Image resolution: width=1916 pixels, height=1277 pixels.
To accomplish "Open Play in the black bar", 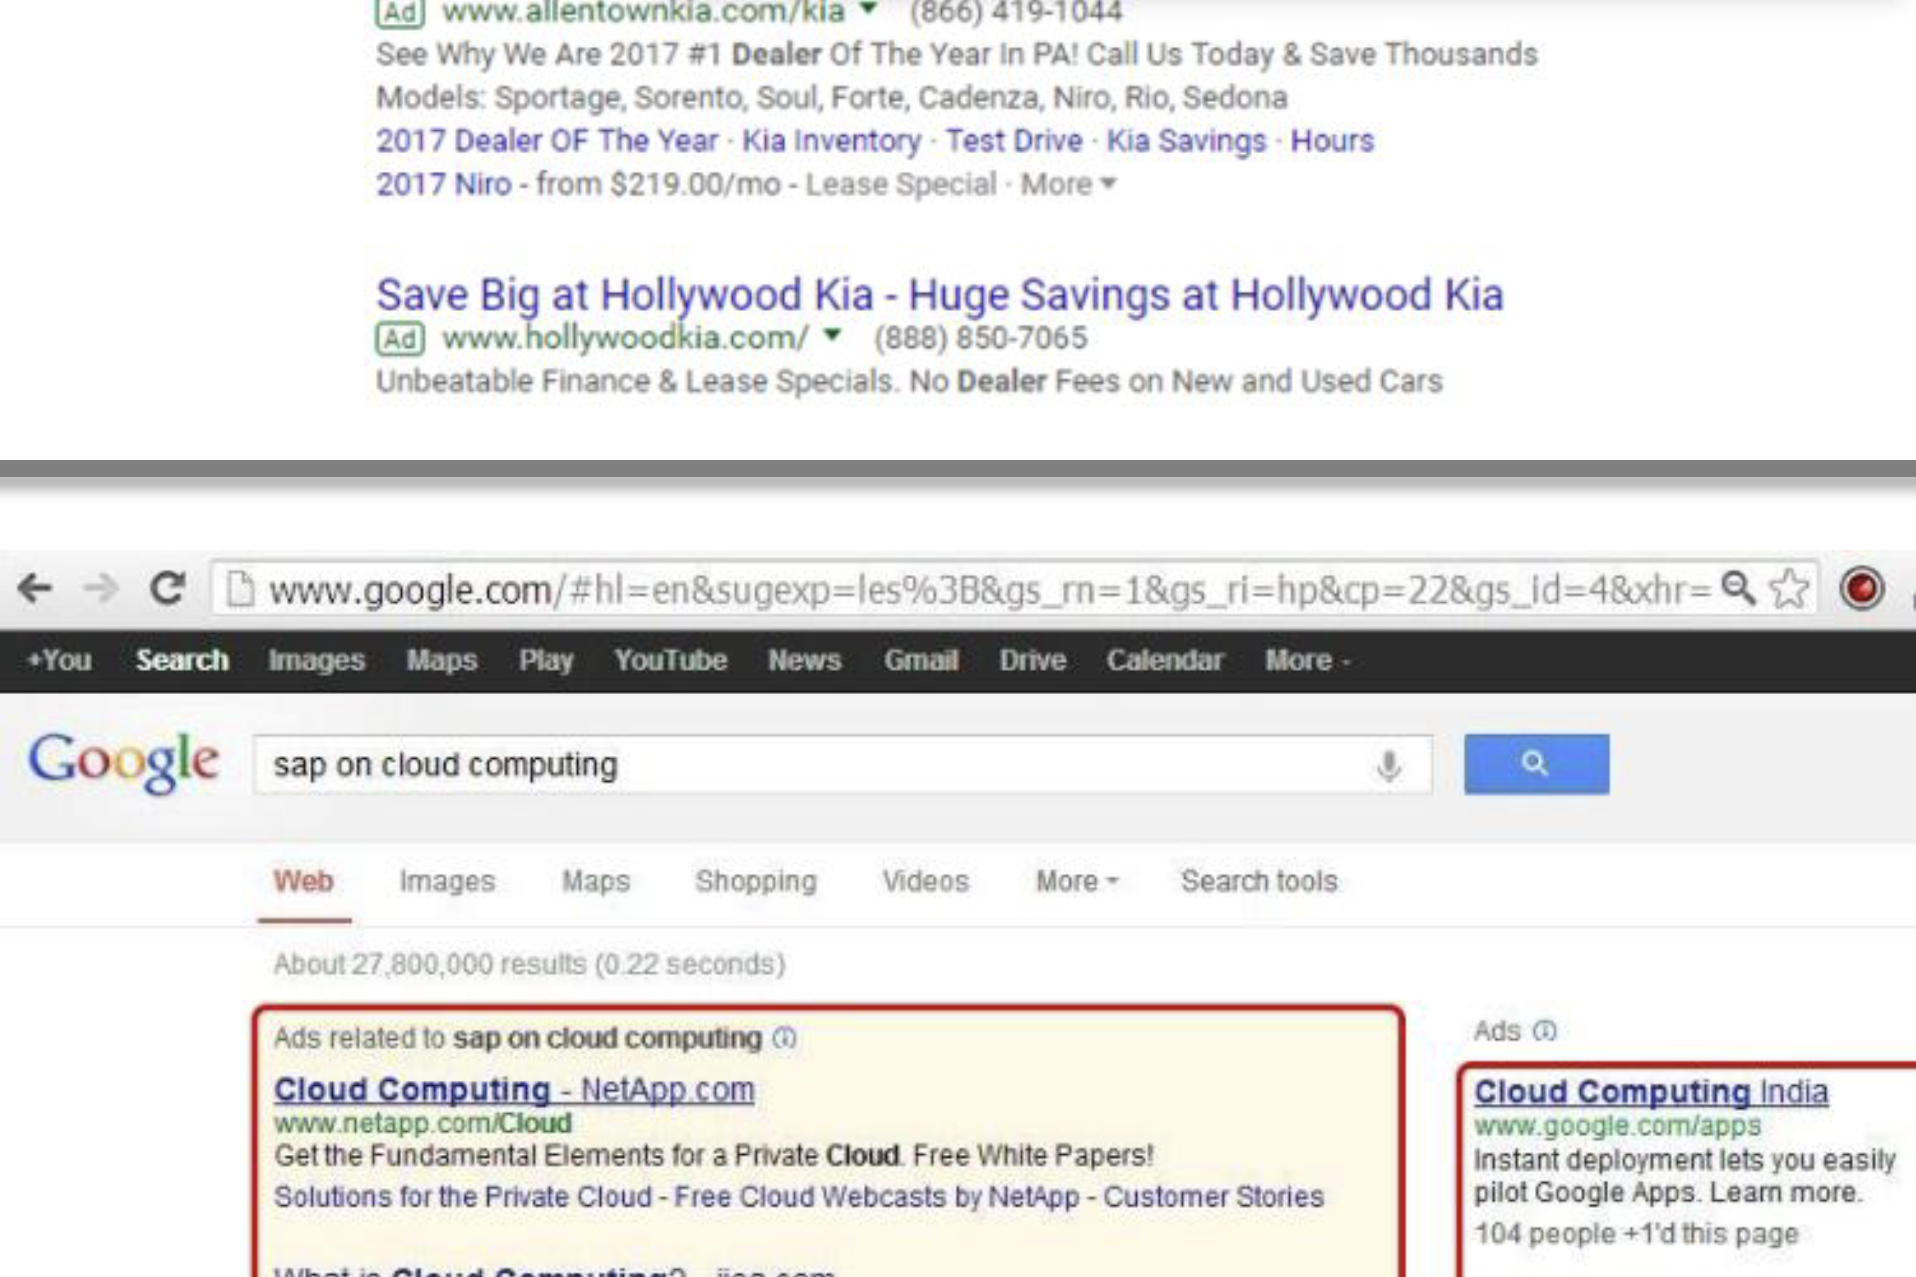I will click(545, 660).
